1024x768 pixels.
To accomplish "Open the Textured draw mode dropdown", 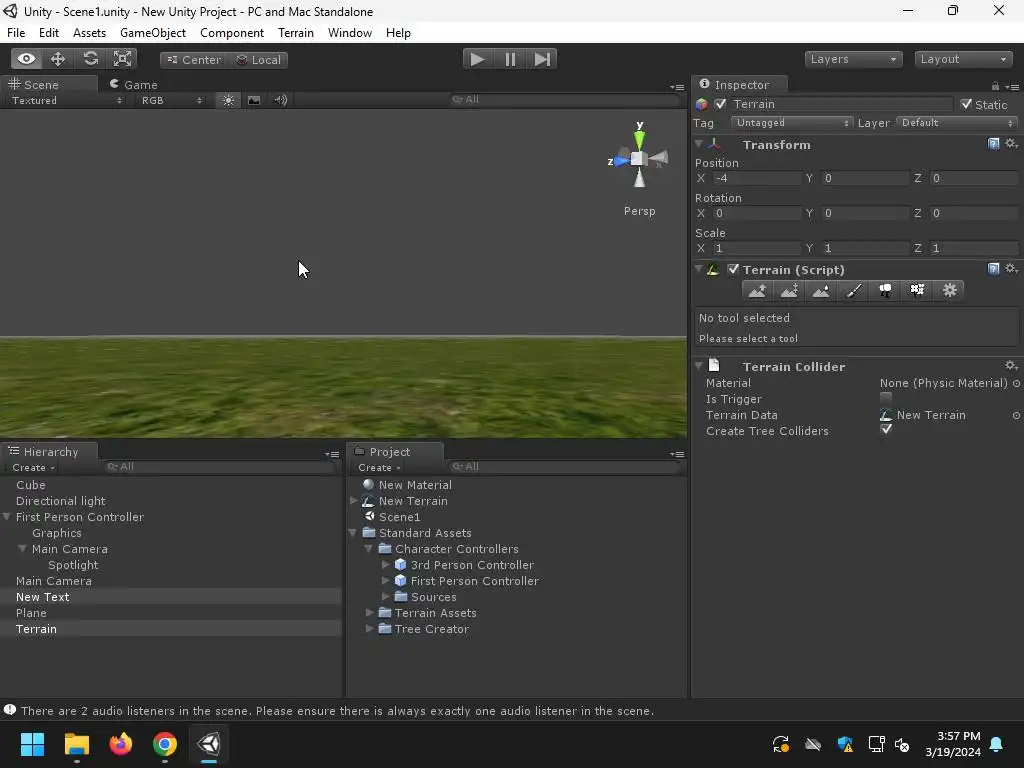I will (x=67, y=100).
